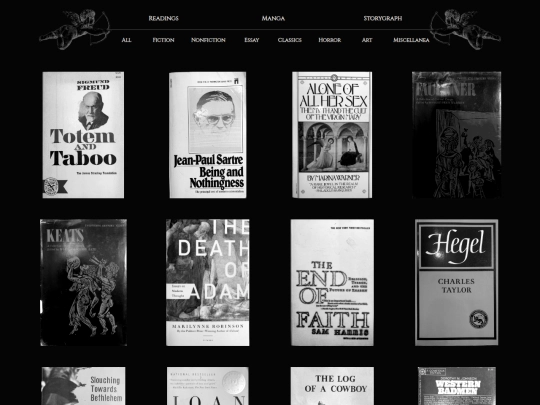Open Slouching Towards Bethlehem cover

[83, 386]
